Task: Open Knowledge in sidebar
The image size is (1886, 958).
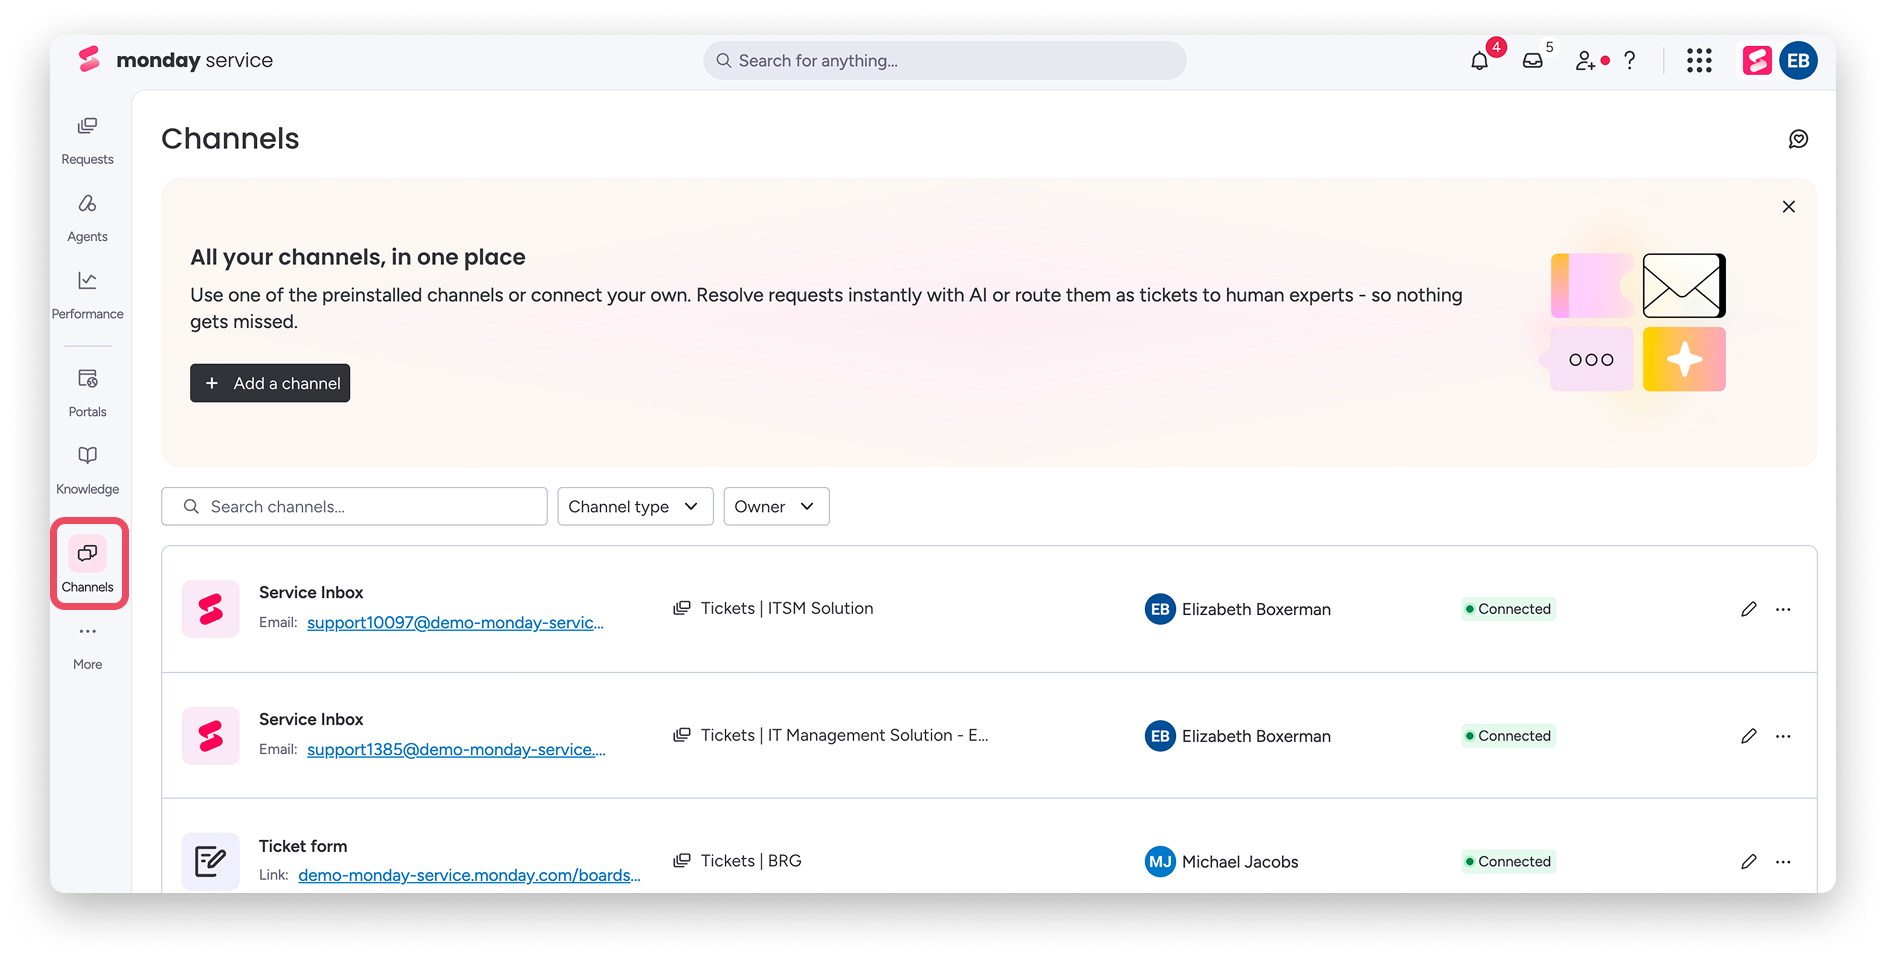Action: click(88, 470)
